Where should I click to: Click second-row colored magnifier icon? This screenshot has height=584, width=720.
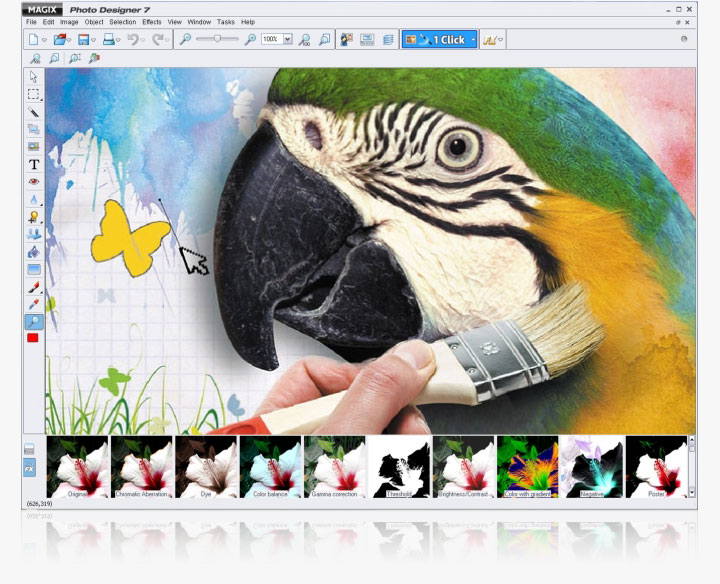tap(94, 58)
